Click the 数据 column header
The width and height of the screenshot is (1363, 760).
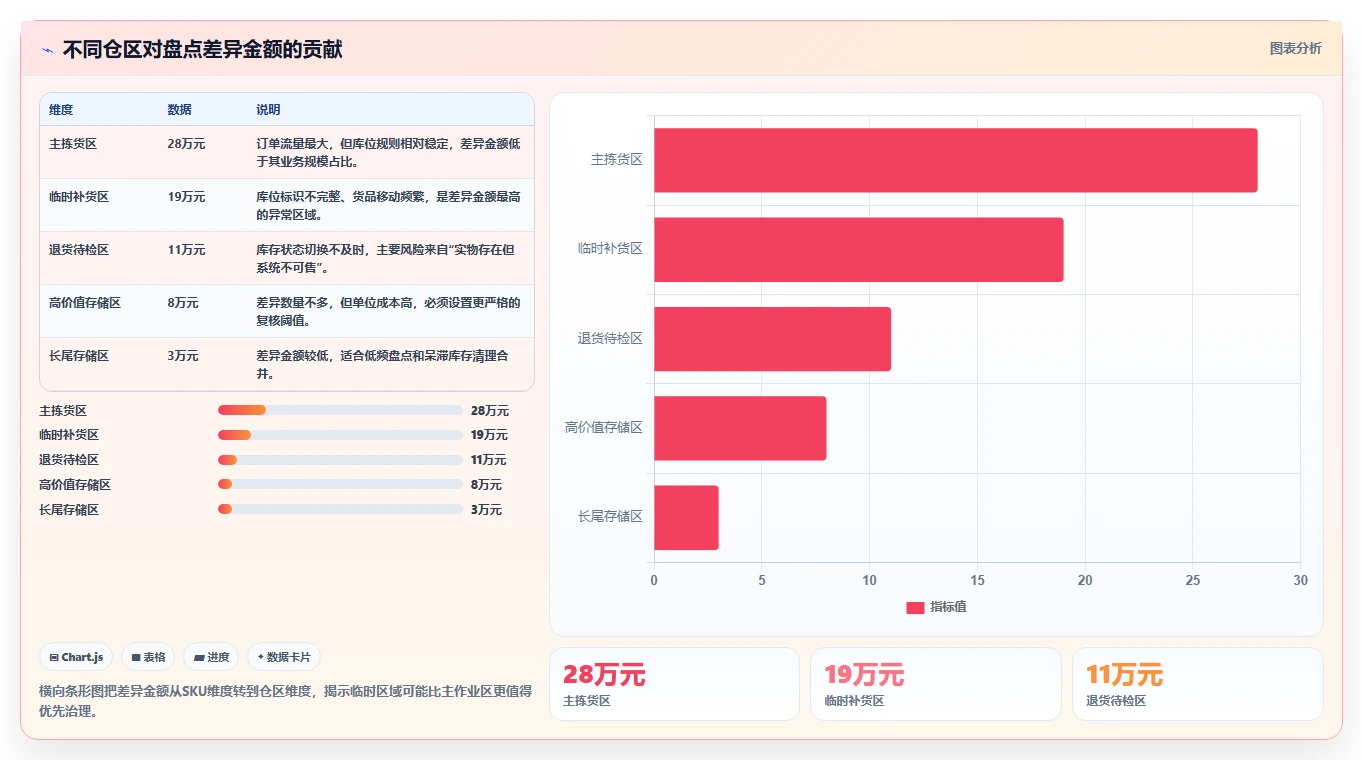tap(180, 109)
